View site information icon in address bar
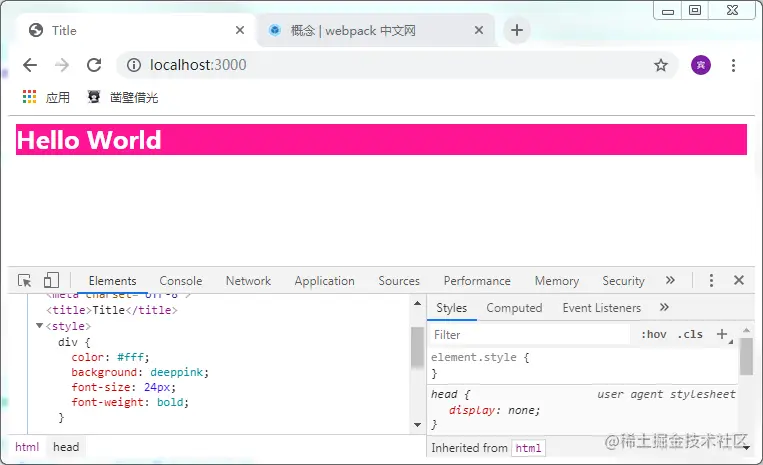Viewport: 763px width, 465px height. click(134, 65)
